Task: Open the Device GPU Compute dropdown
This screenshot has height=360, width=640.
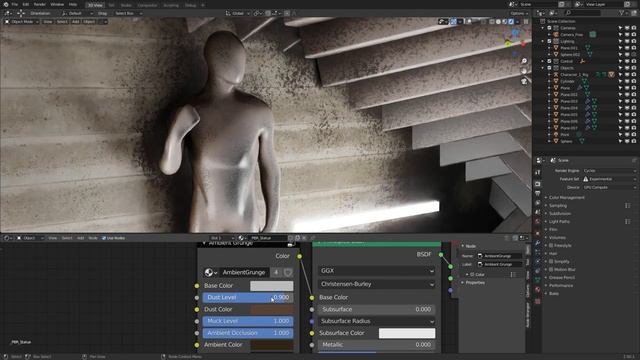Action: [x=609, y=187]
